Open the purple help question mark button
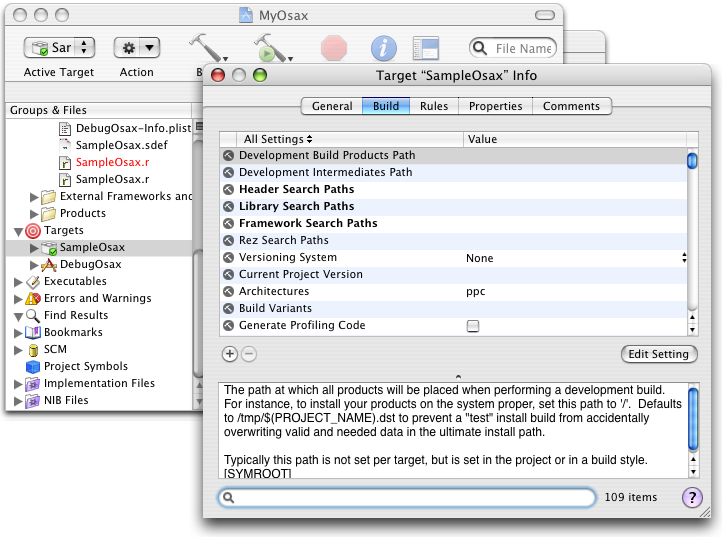 [692, 497]
